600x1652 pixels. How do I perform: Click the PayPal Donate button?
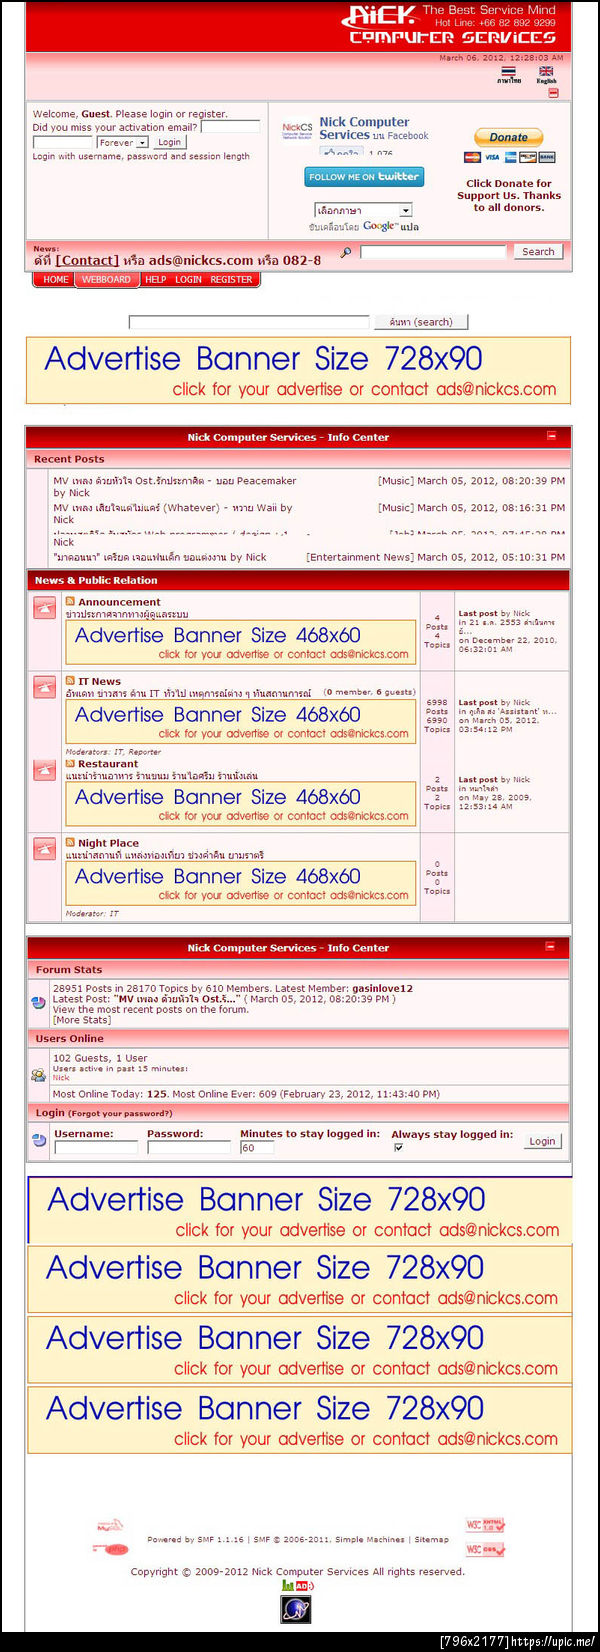[508, 137]
